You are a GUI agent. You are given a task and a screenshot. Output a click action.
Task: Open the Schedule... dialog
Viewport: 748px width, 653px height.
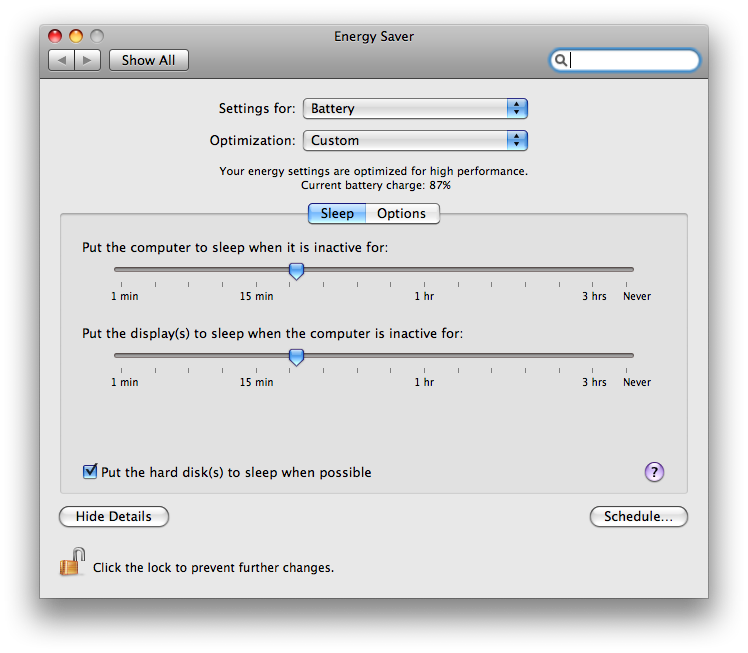coord(638,517)
